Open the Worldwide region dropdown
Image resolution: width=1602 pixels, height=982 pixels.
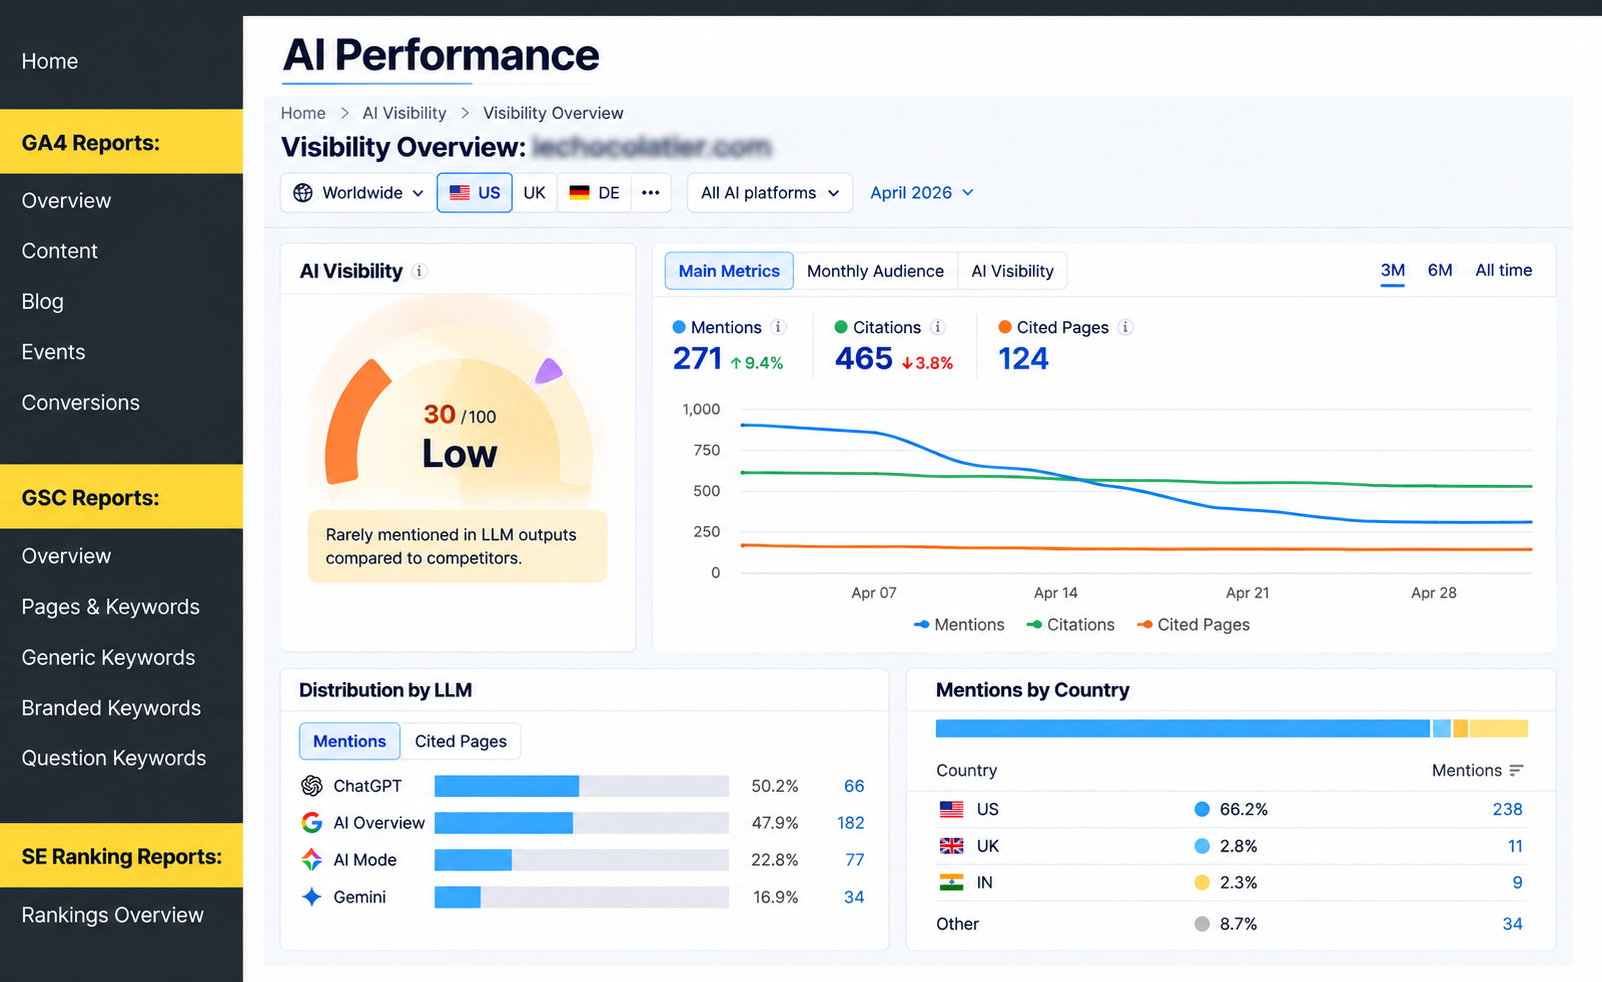pyautogui.click(x=359, y=193)
